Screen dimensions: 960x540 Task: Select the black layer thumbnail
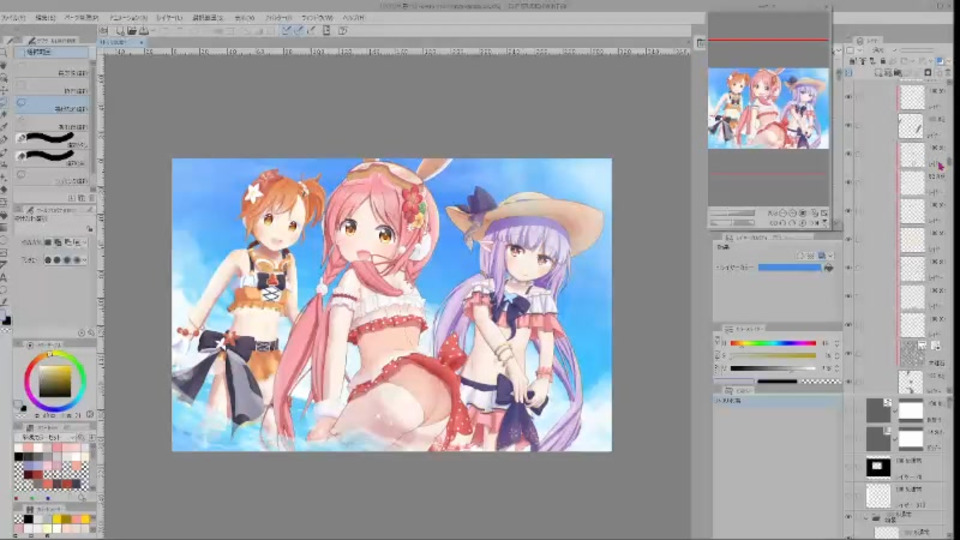point(878,467)
